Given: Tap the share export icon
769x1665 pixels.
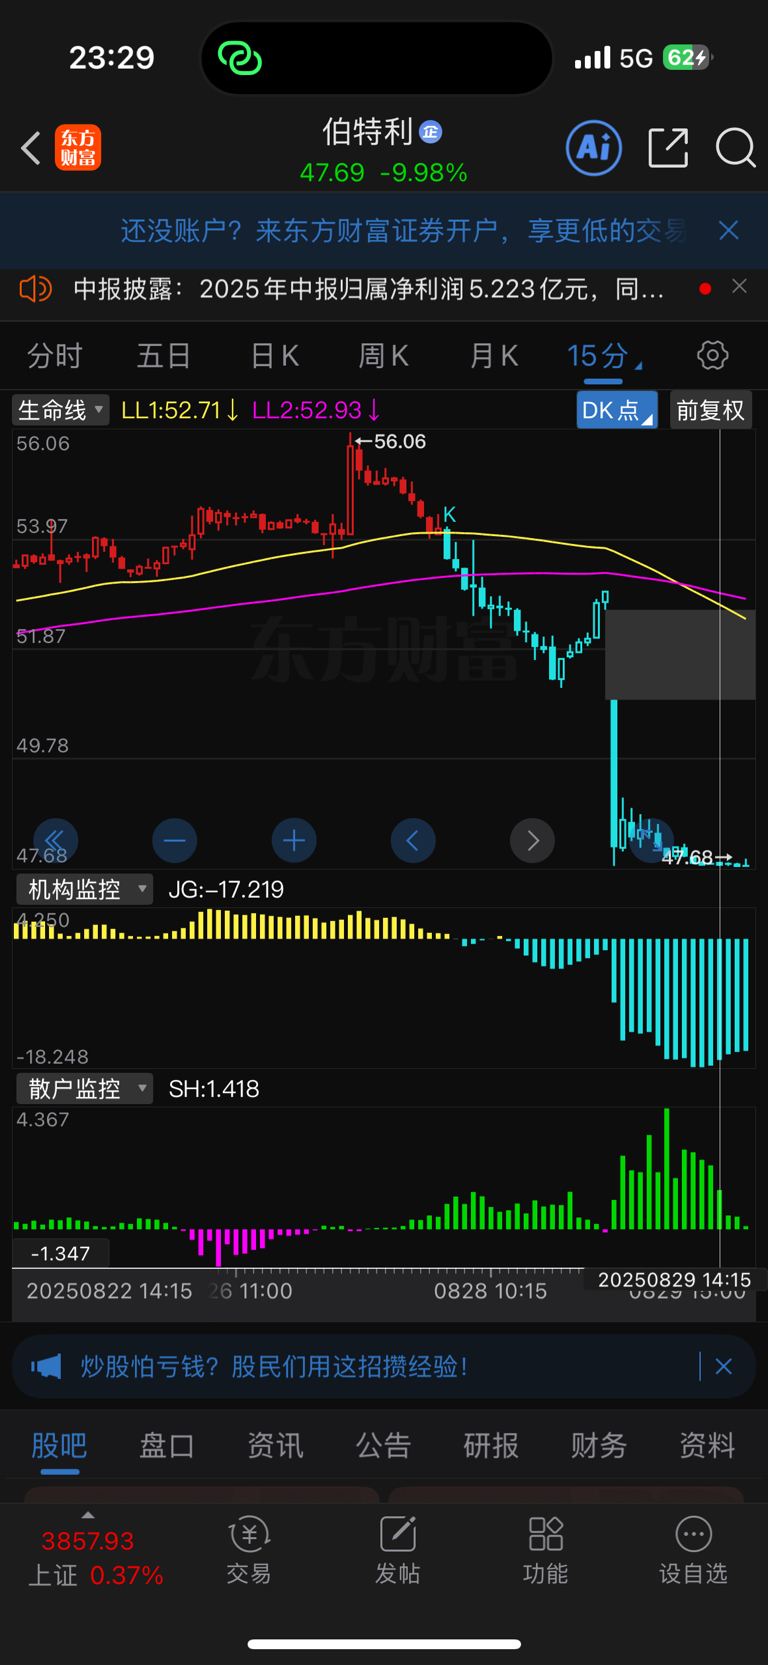Looking at the screenshot, I should (668, 148).
